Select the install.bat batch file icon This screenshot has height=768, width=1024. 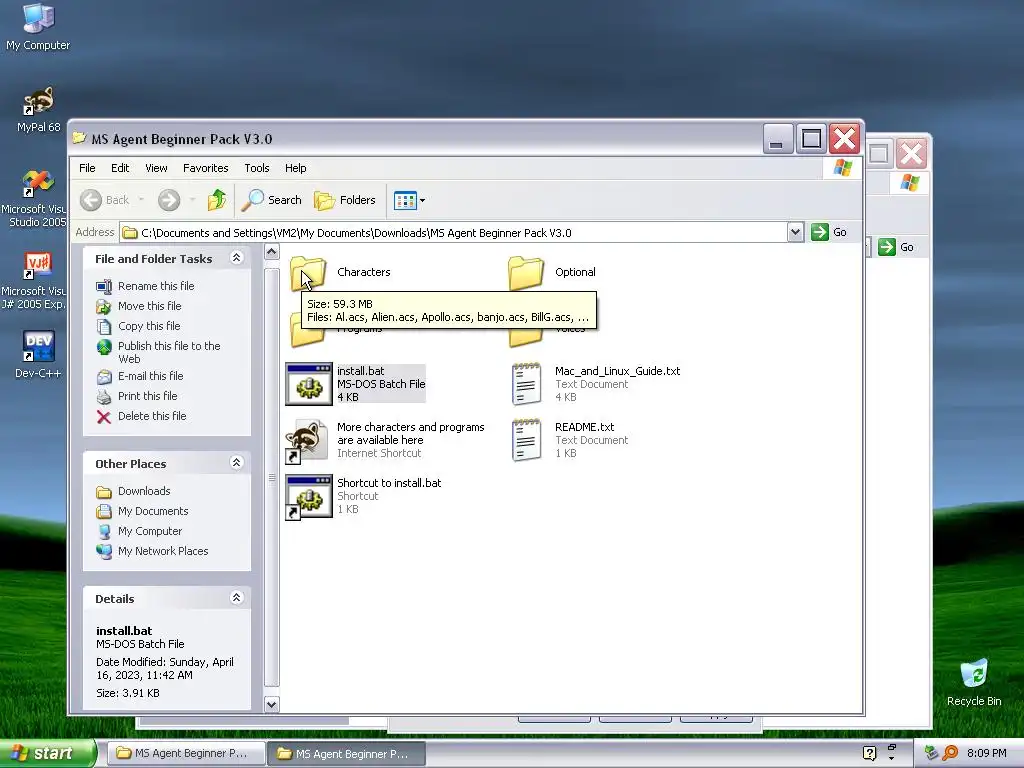click(x=308, y=384)
